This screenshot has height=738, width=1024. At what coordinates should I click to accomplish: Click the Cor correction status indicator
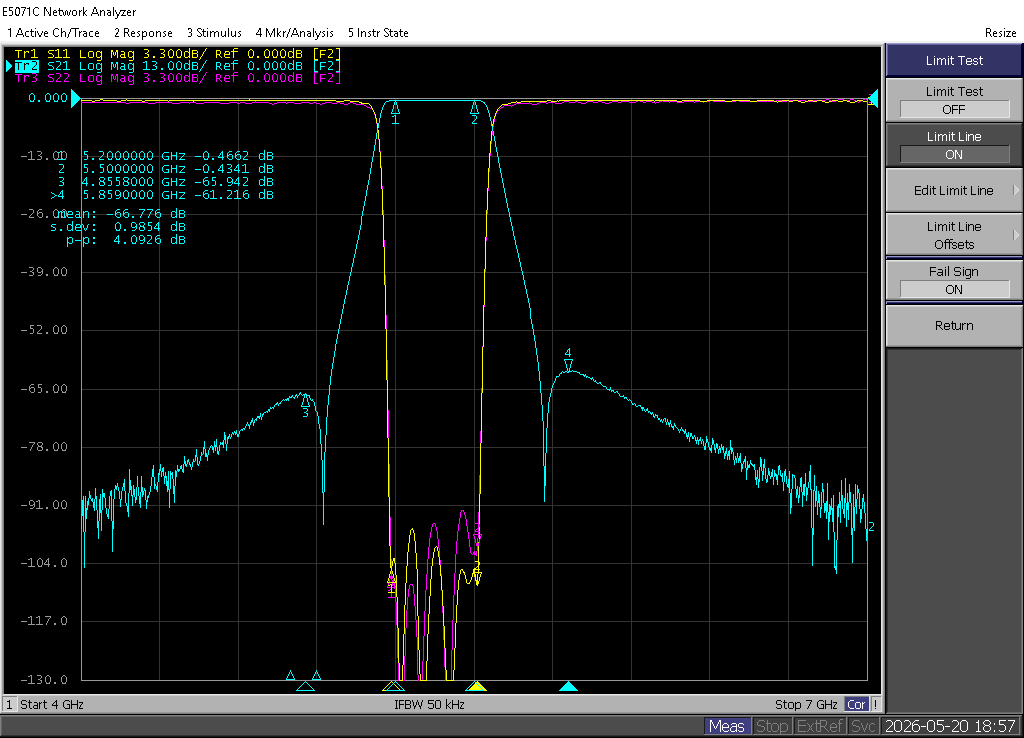pos(856,704)
